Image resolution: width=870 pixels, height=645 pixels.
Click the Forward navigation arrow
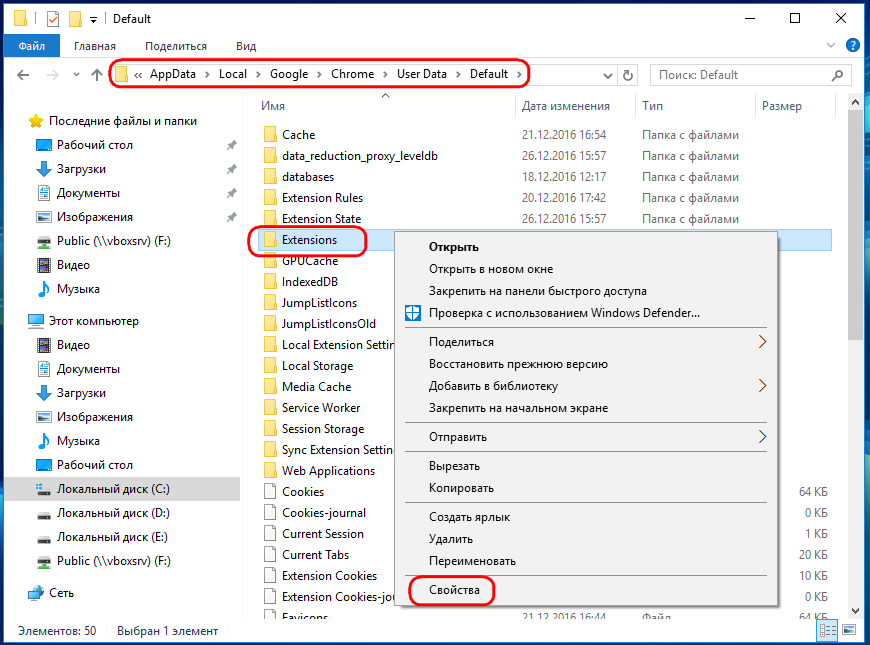53,75
